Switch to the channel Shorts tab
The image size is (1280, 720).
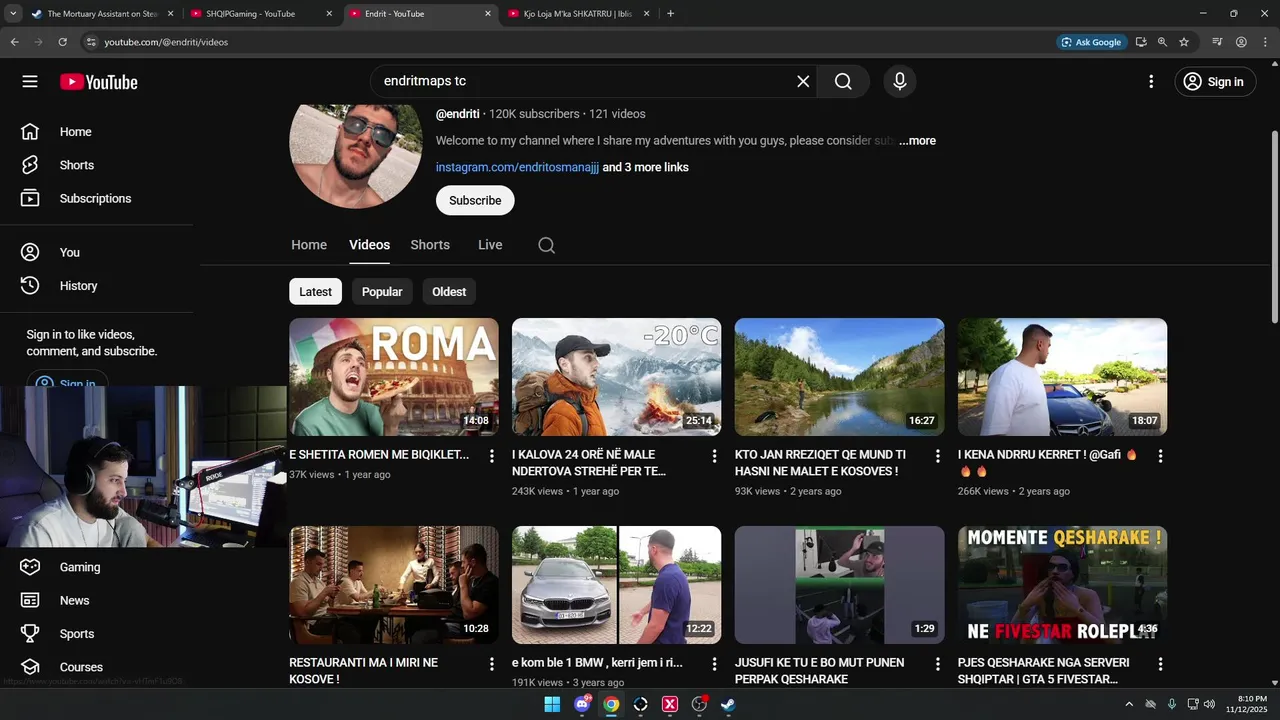[430, 245]
